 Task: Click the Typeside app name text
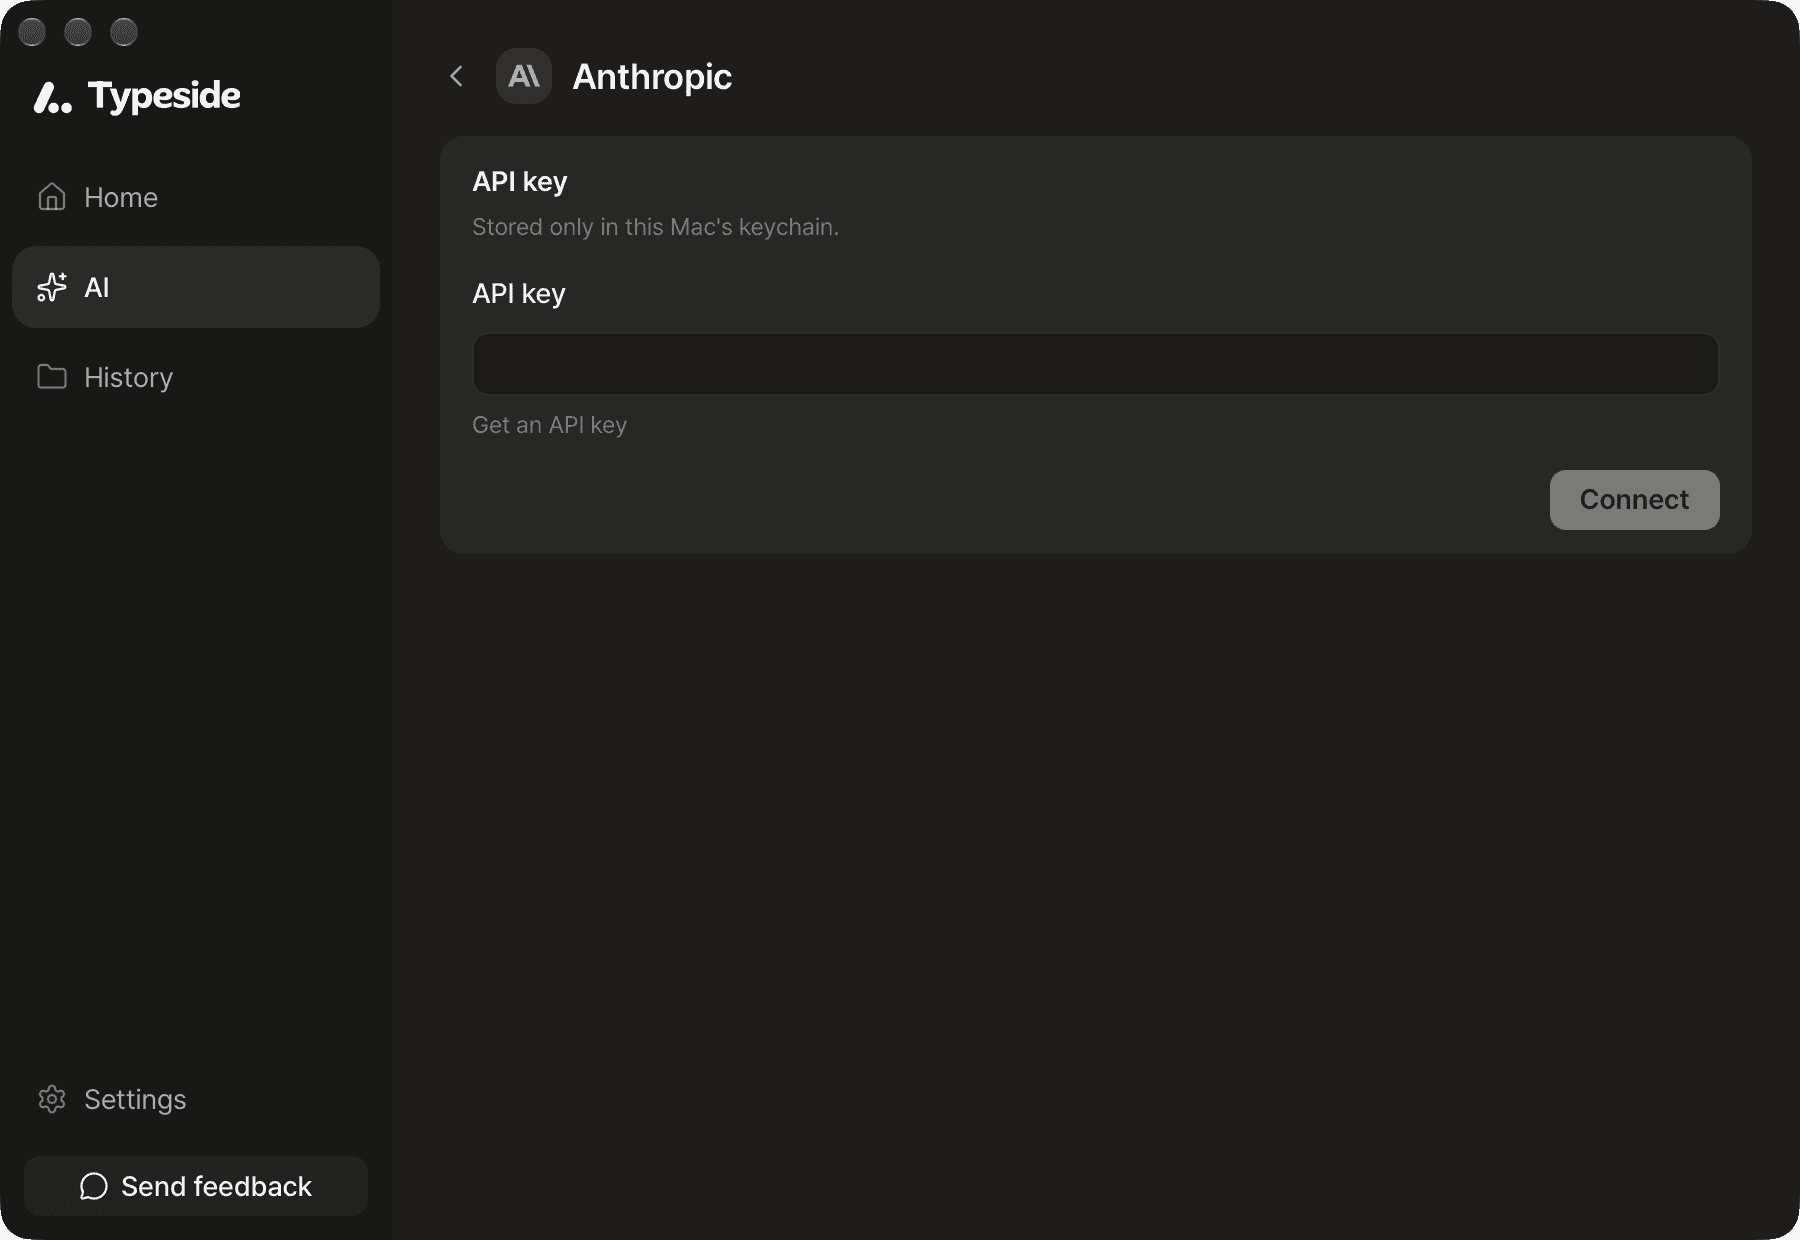tap(164, 96)
